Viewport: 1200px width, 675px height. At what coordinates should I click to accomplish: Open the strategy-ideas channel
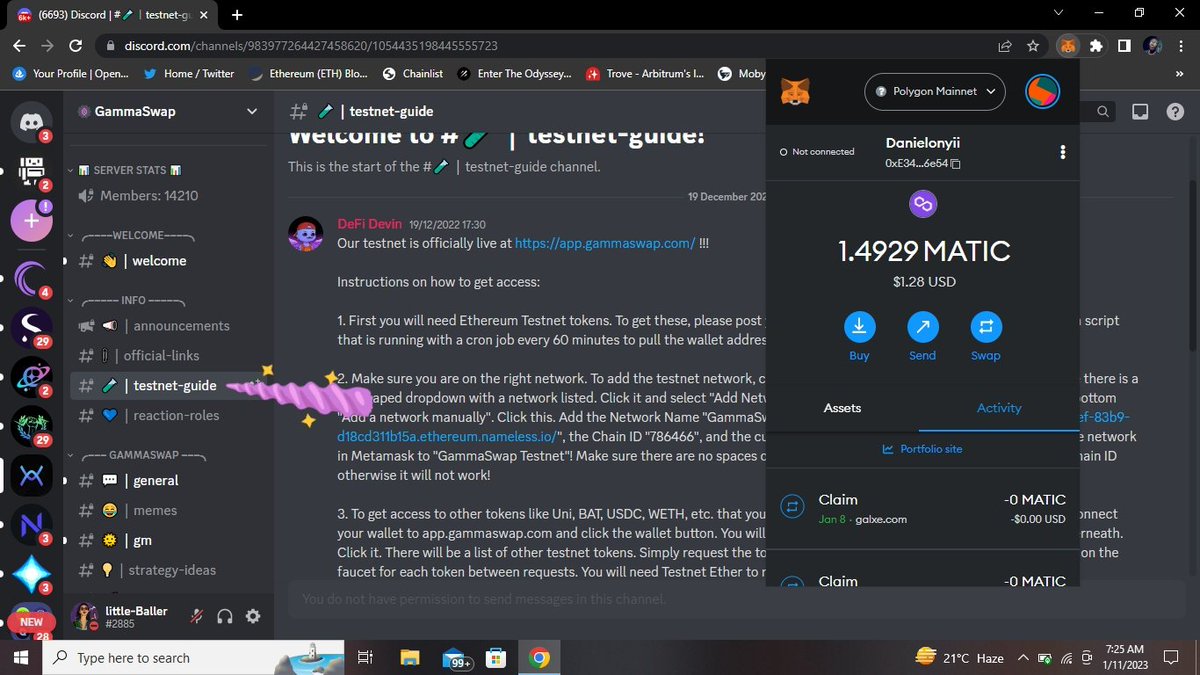(x=170, y=570)
